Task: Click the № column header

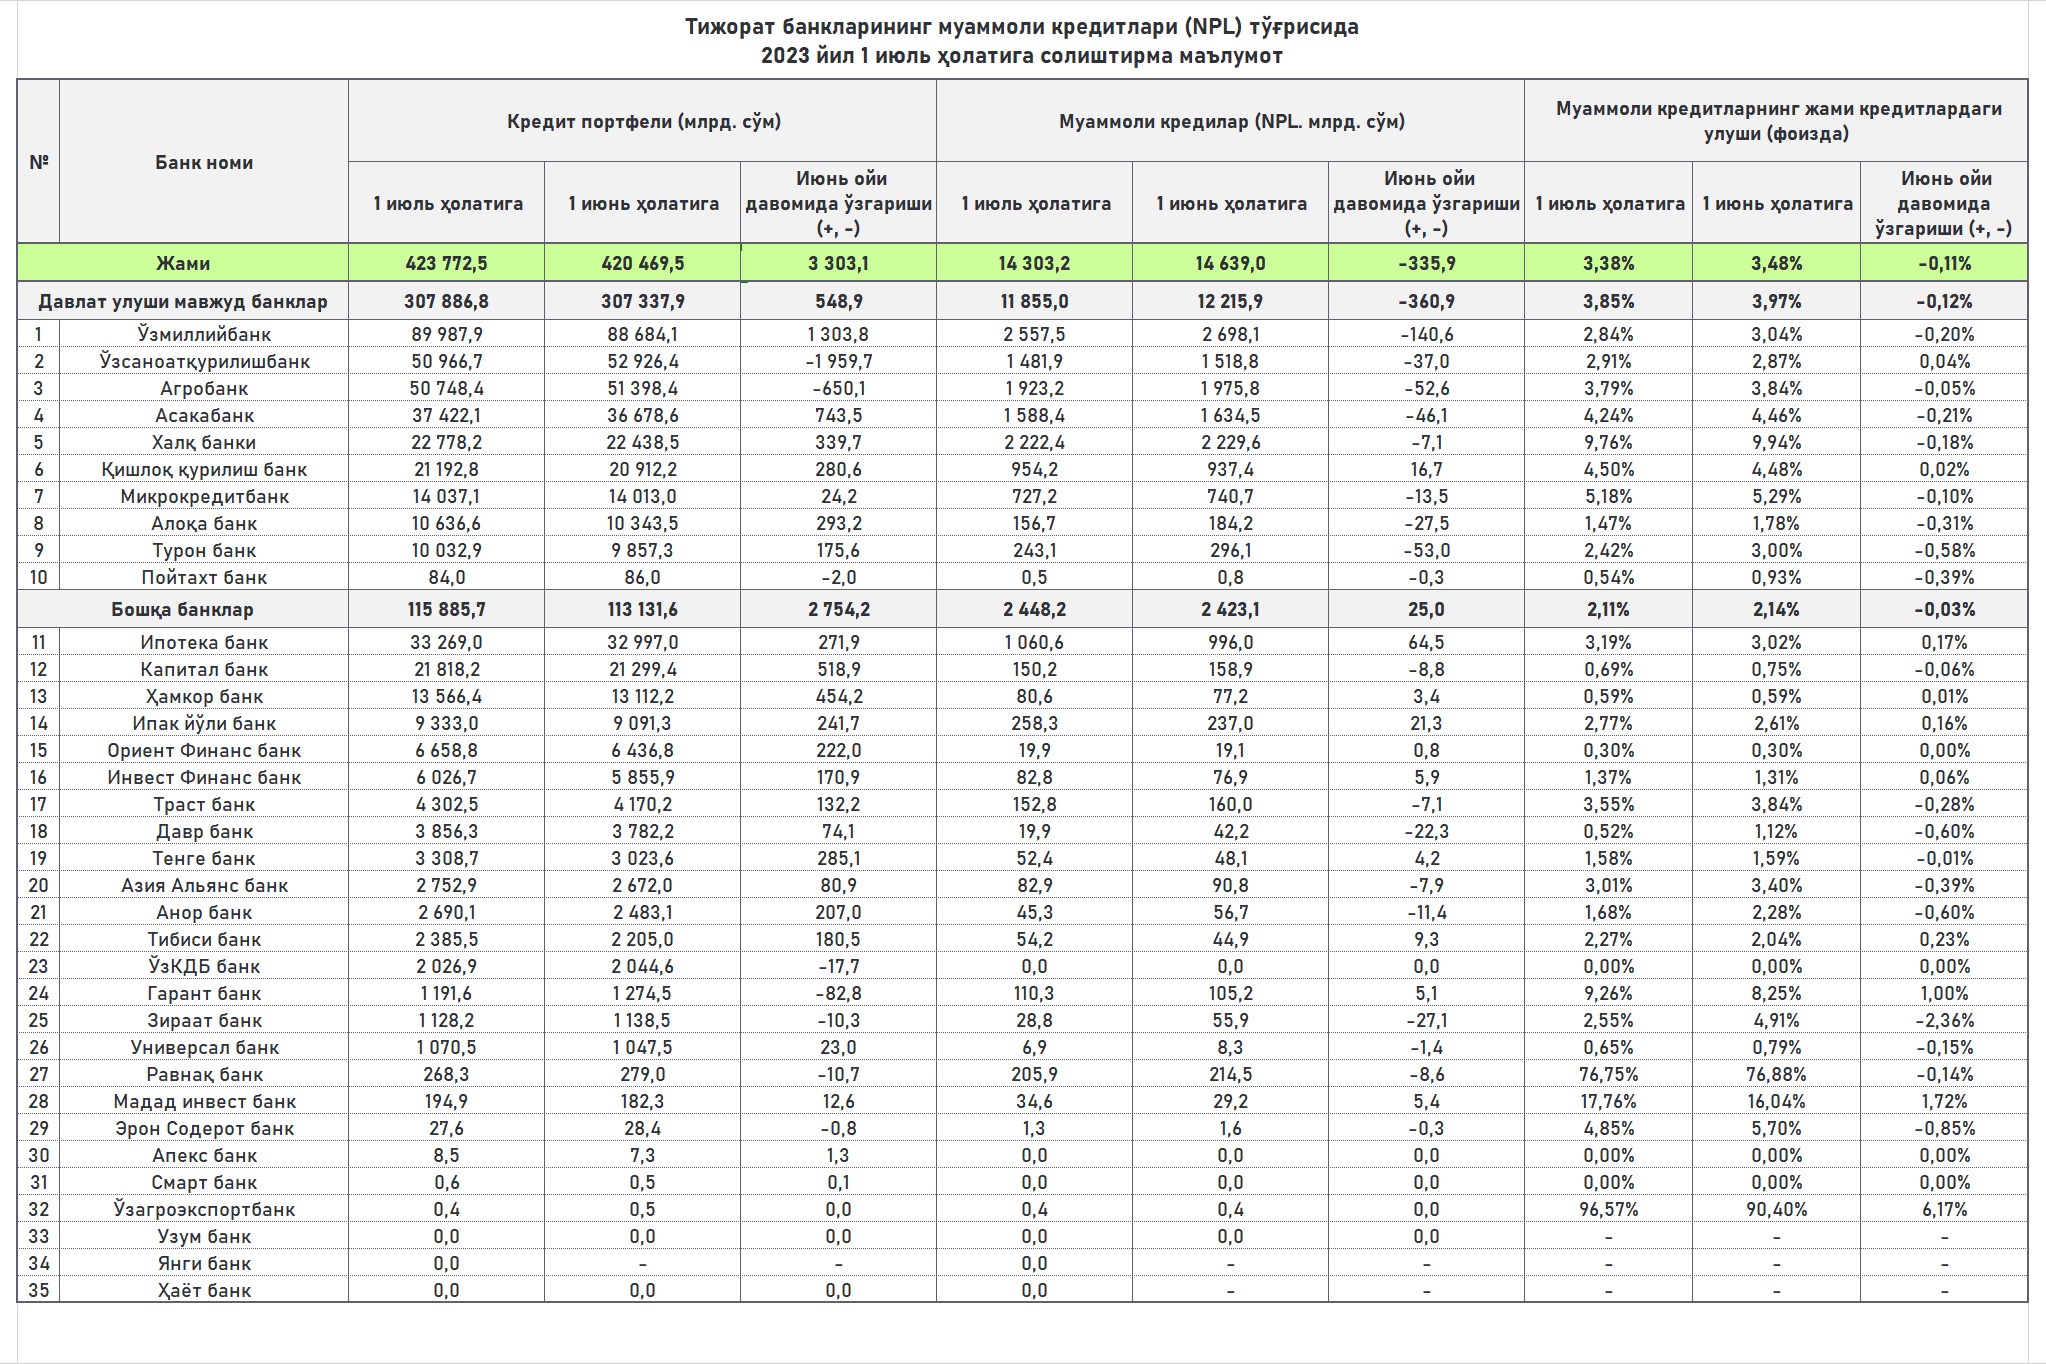Action: click(x=39, y=162)
